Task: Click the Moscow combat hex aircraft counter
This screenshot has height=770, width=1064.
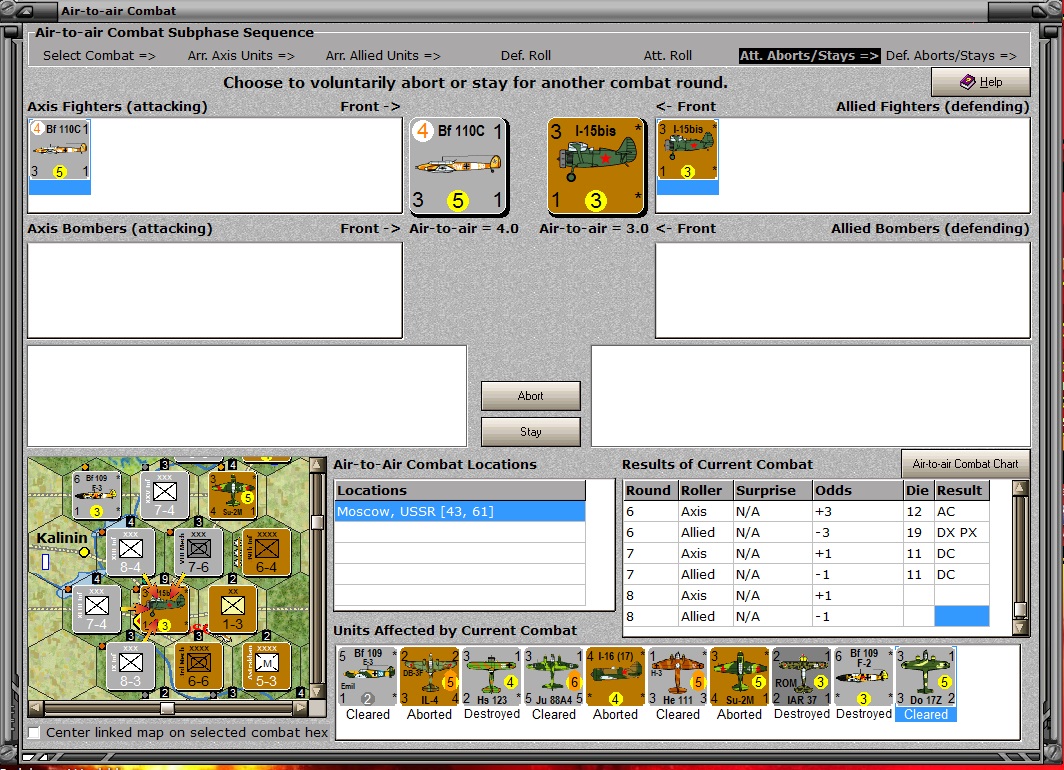Action: 164,609
